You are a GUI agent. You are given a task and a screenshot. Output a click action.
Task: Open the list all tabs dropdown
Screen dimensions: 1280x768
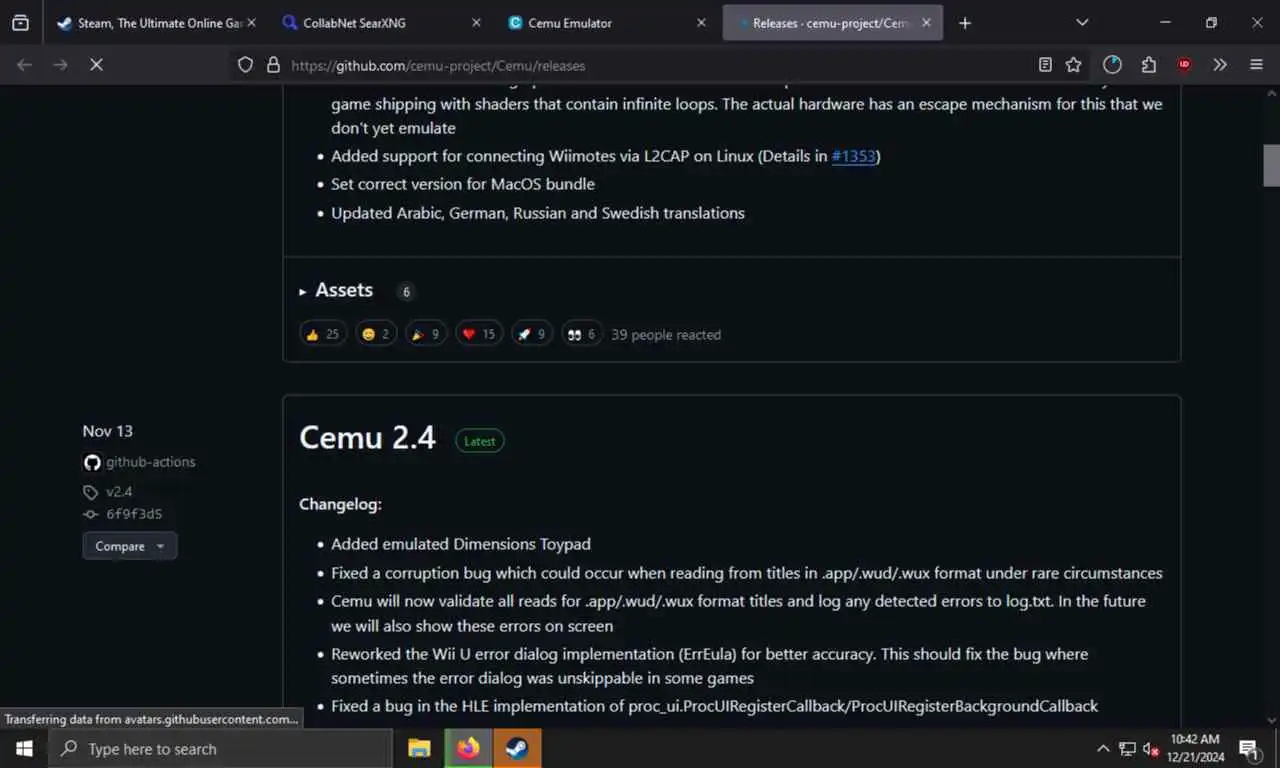(1082, 22)
